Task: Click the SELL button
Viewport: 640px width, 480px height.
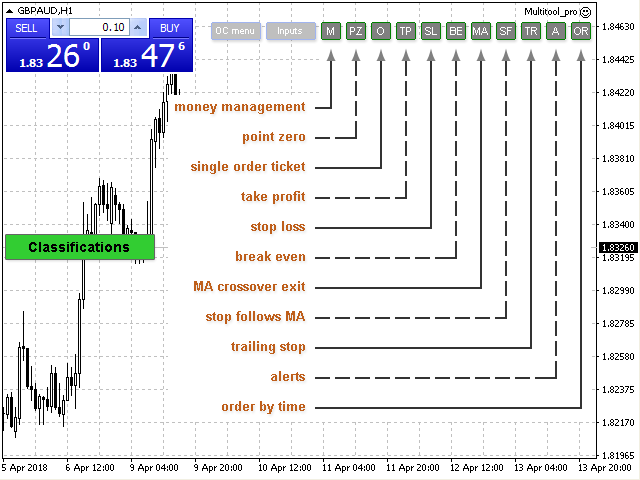Action: pos(27,28)
